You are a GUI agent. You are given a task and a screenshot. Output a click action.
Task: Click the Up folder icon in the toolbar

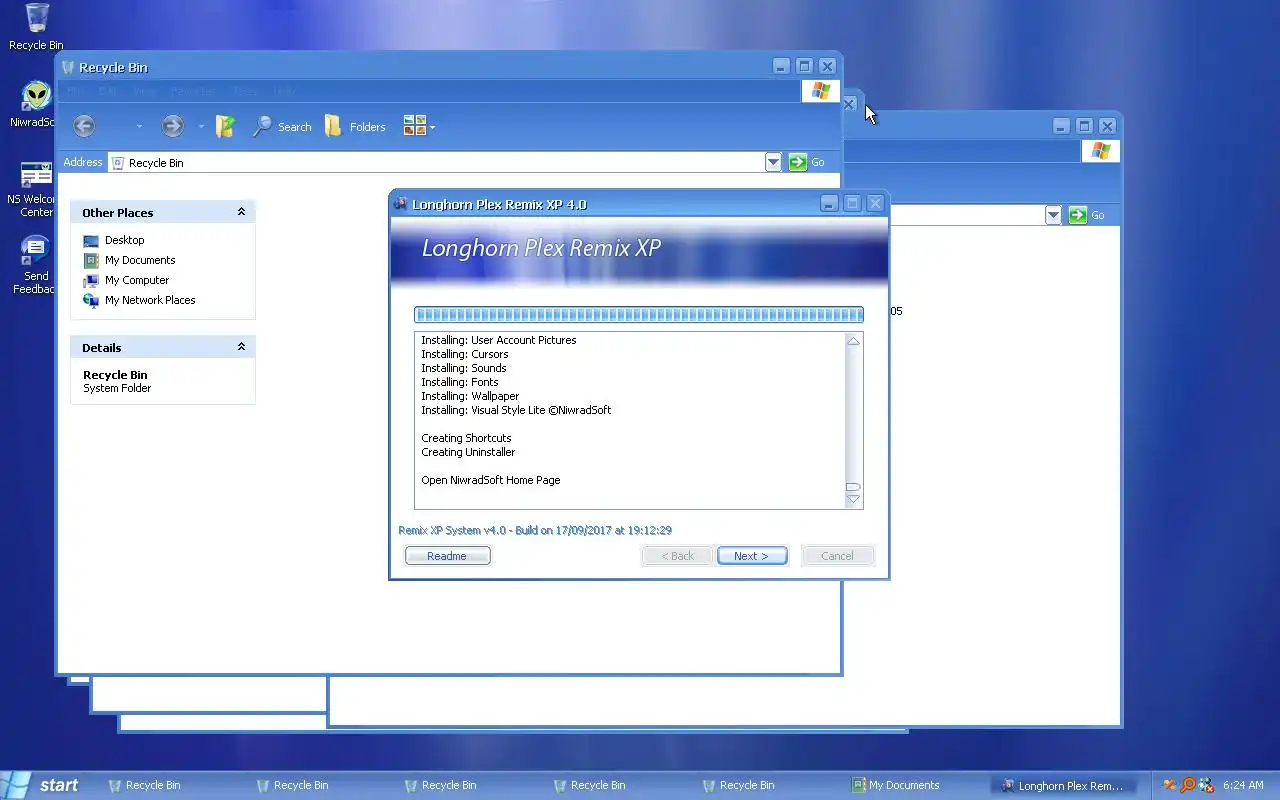coord(226,126)
